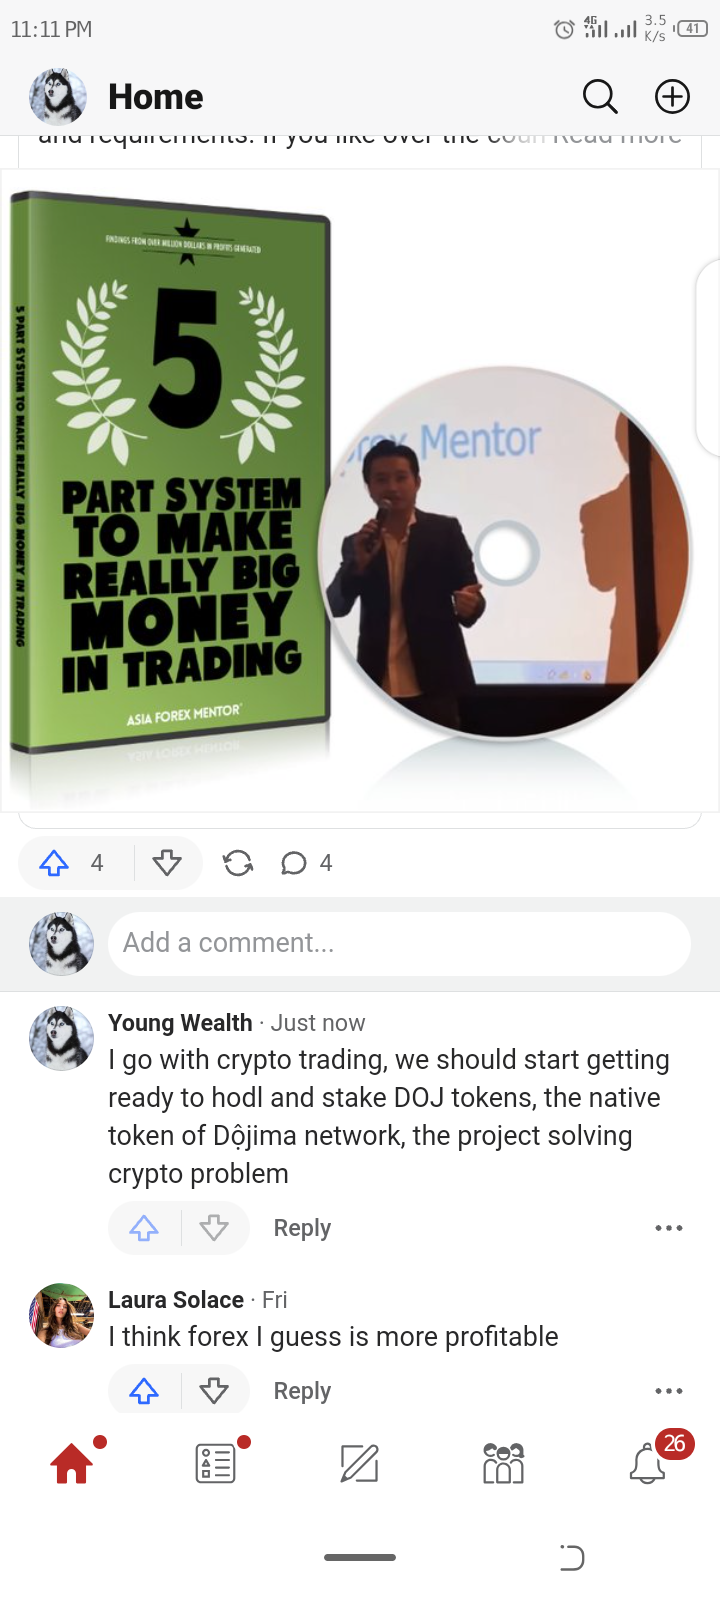
Task: Upvote Young Wealth's comment
Action: [x=144, y=1228]
